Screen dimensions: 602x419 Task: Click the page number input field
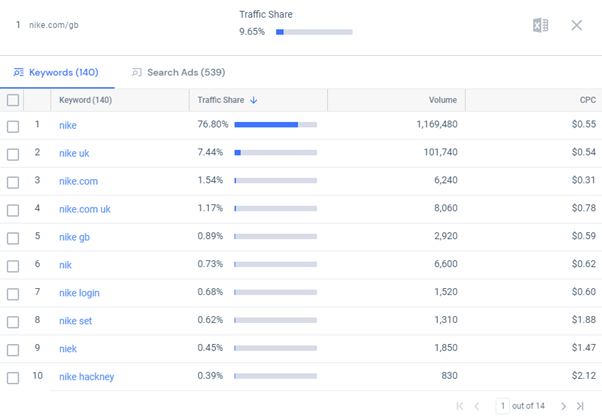pyautogui.click(x=503, y=406)
